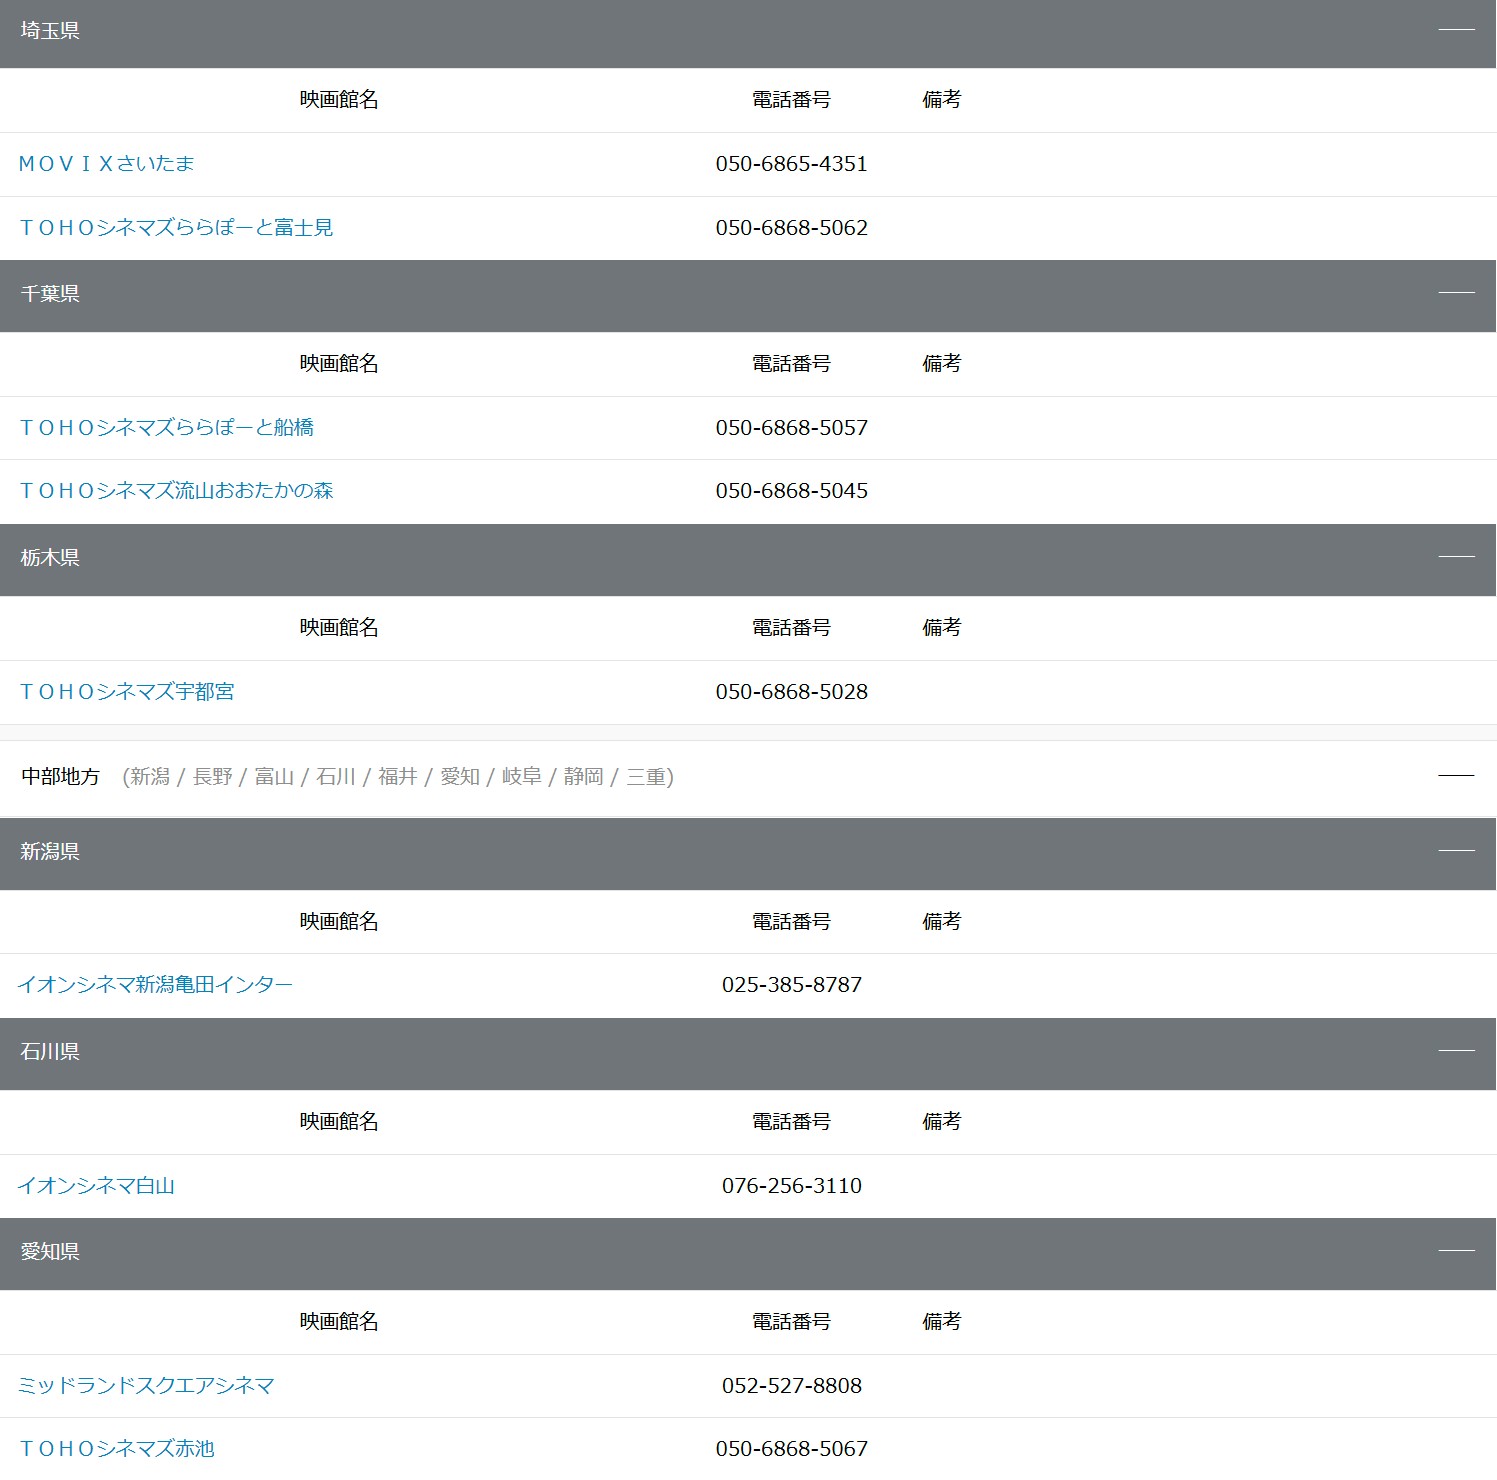Open ミッドランドスクエアシネマ theater link
This screenshot has width=1497, height=1480.
146,1386
